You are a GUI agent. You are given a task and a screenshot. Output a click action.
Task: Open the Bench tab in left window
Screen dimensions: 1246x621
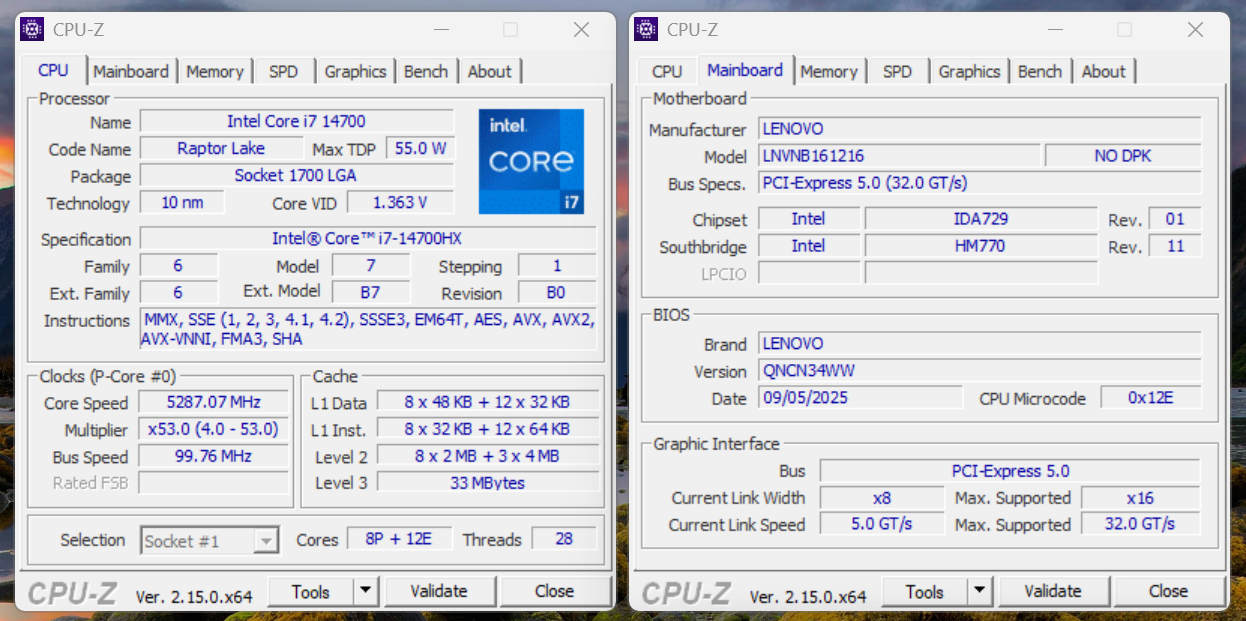(x=426, y=72)
